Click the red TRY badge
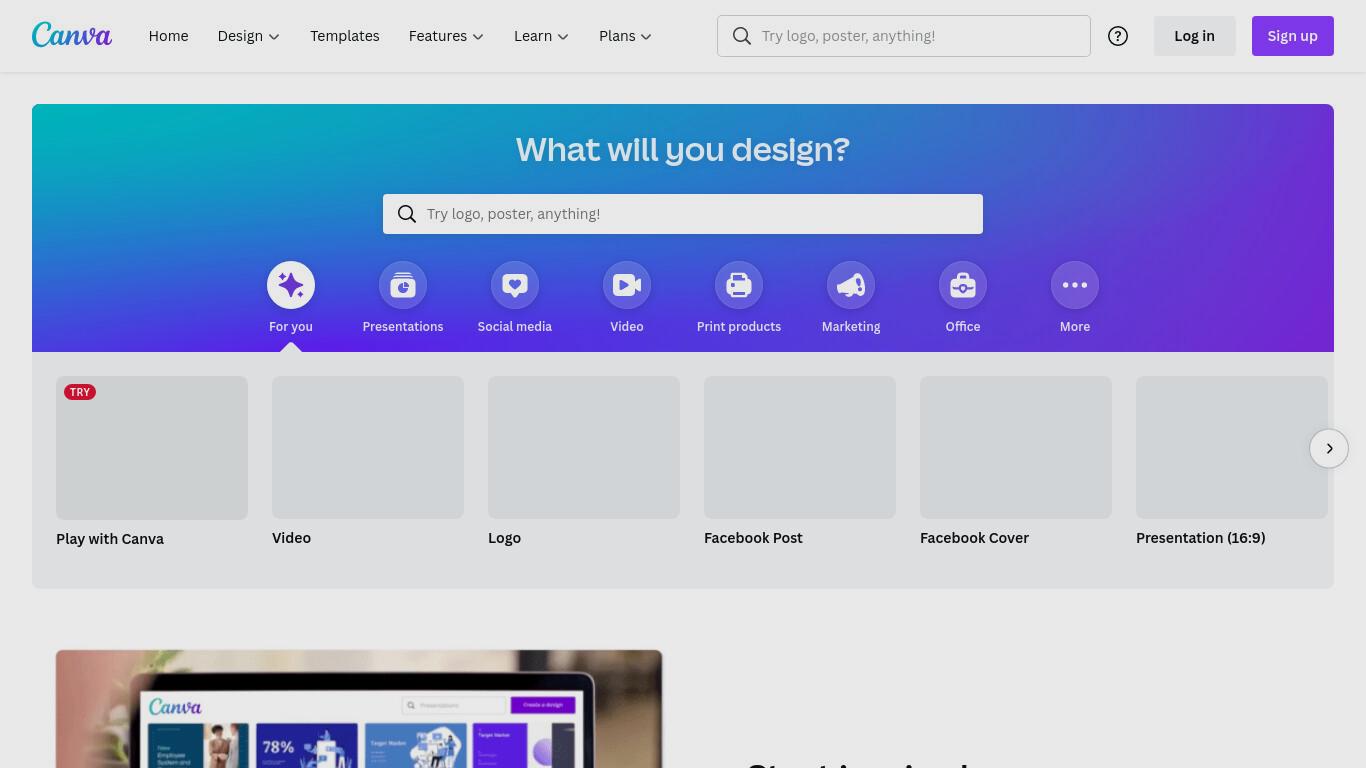The image size is (1366, 768). pos(80,392)
